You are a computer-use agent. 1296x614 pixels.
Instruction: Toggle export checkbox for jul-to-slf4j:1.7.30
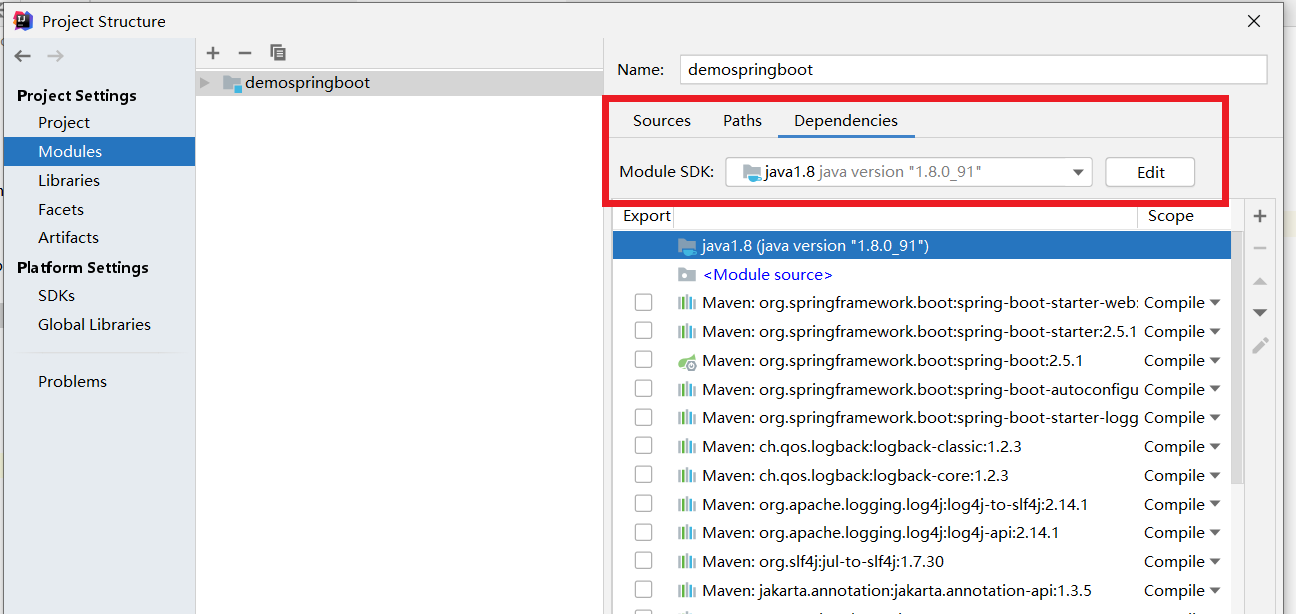pos(643,561)
